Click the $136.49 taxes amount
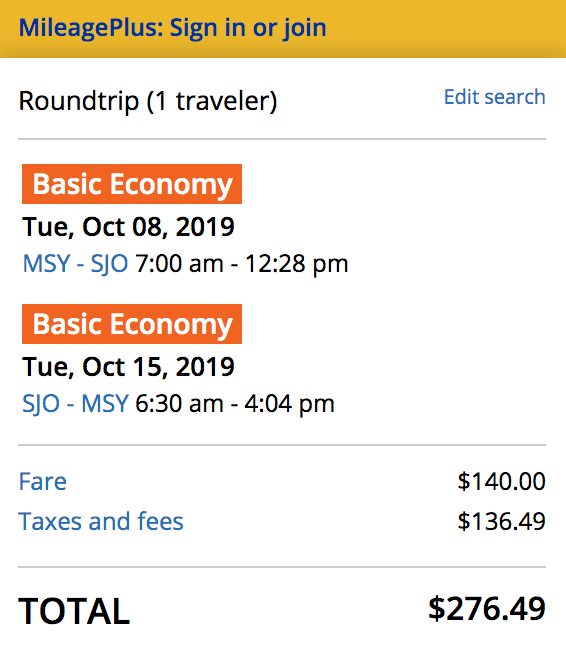Screen dimensions: 566x652 point(502,521)
